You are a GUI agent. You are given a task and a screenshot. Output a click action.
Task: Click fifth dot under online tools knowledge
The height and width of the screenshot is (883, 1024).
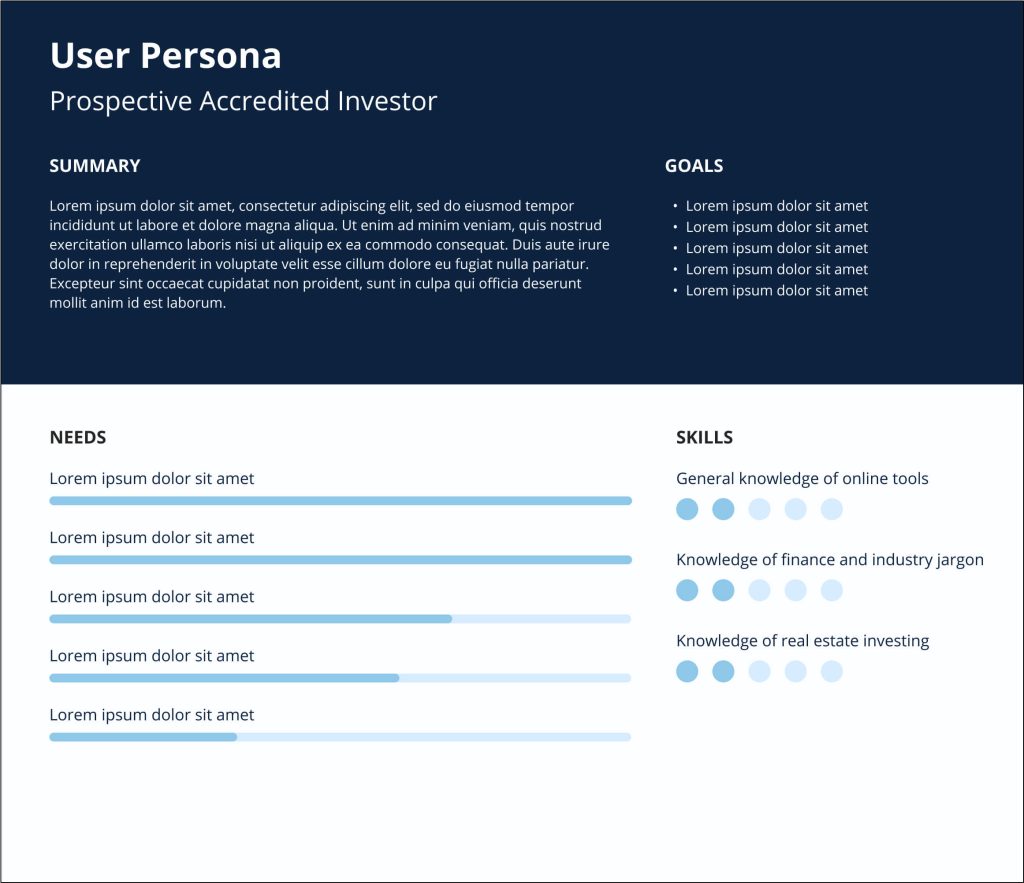click(832, 510)
